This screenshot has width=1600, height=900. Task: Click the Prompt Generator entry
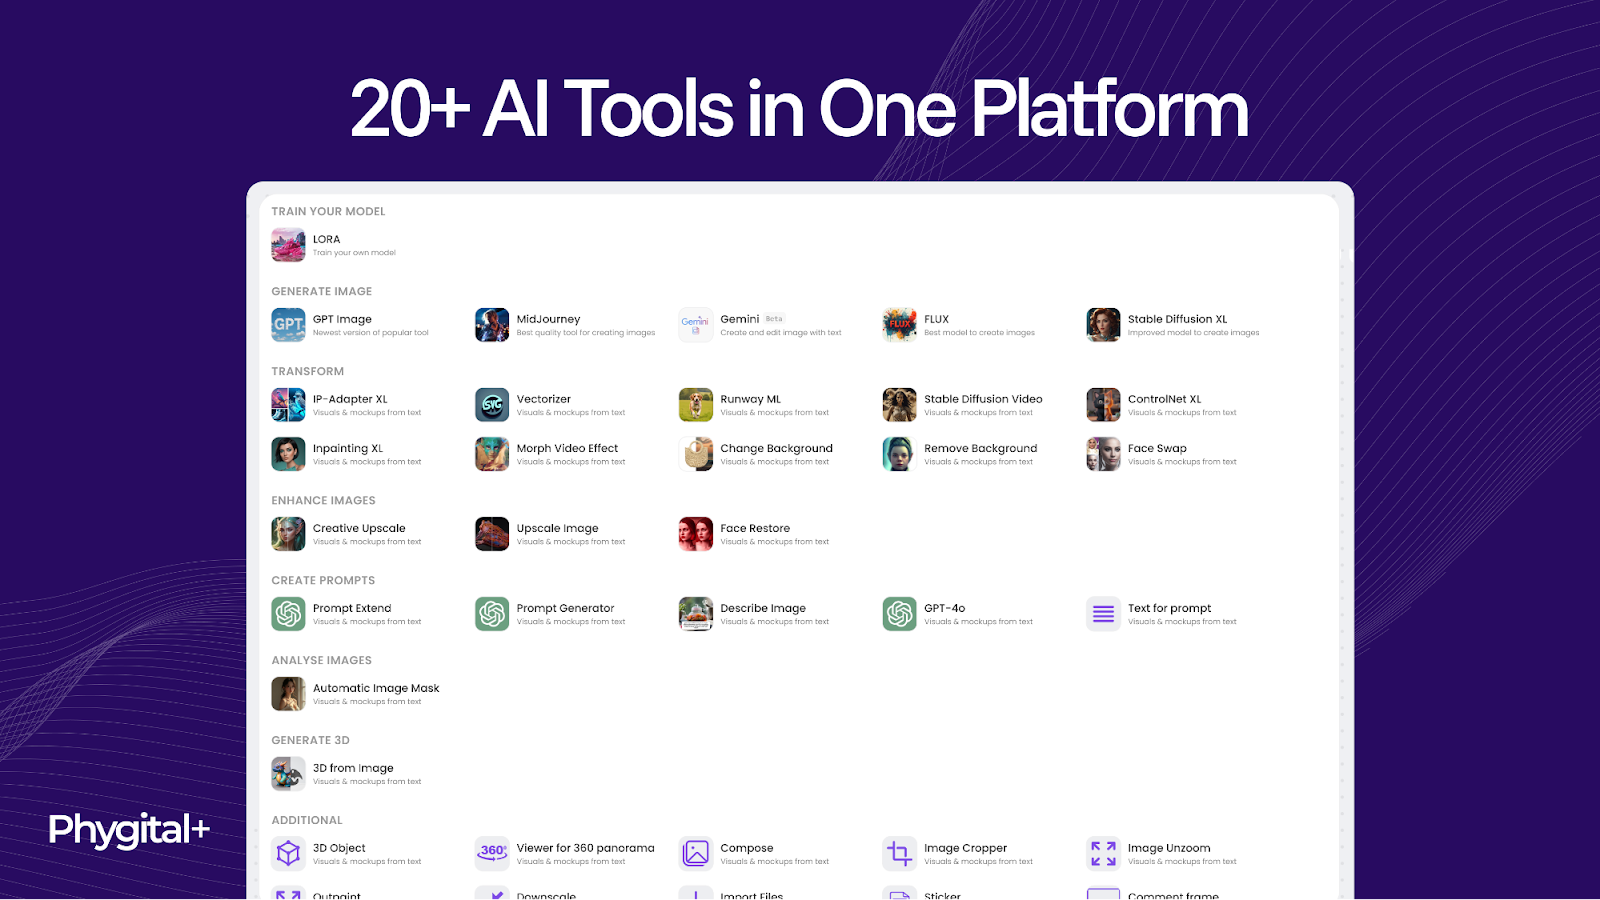[565, 609]
